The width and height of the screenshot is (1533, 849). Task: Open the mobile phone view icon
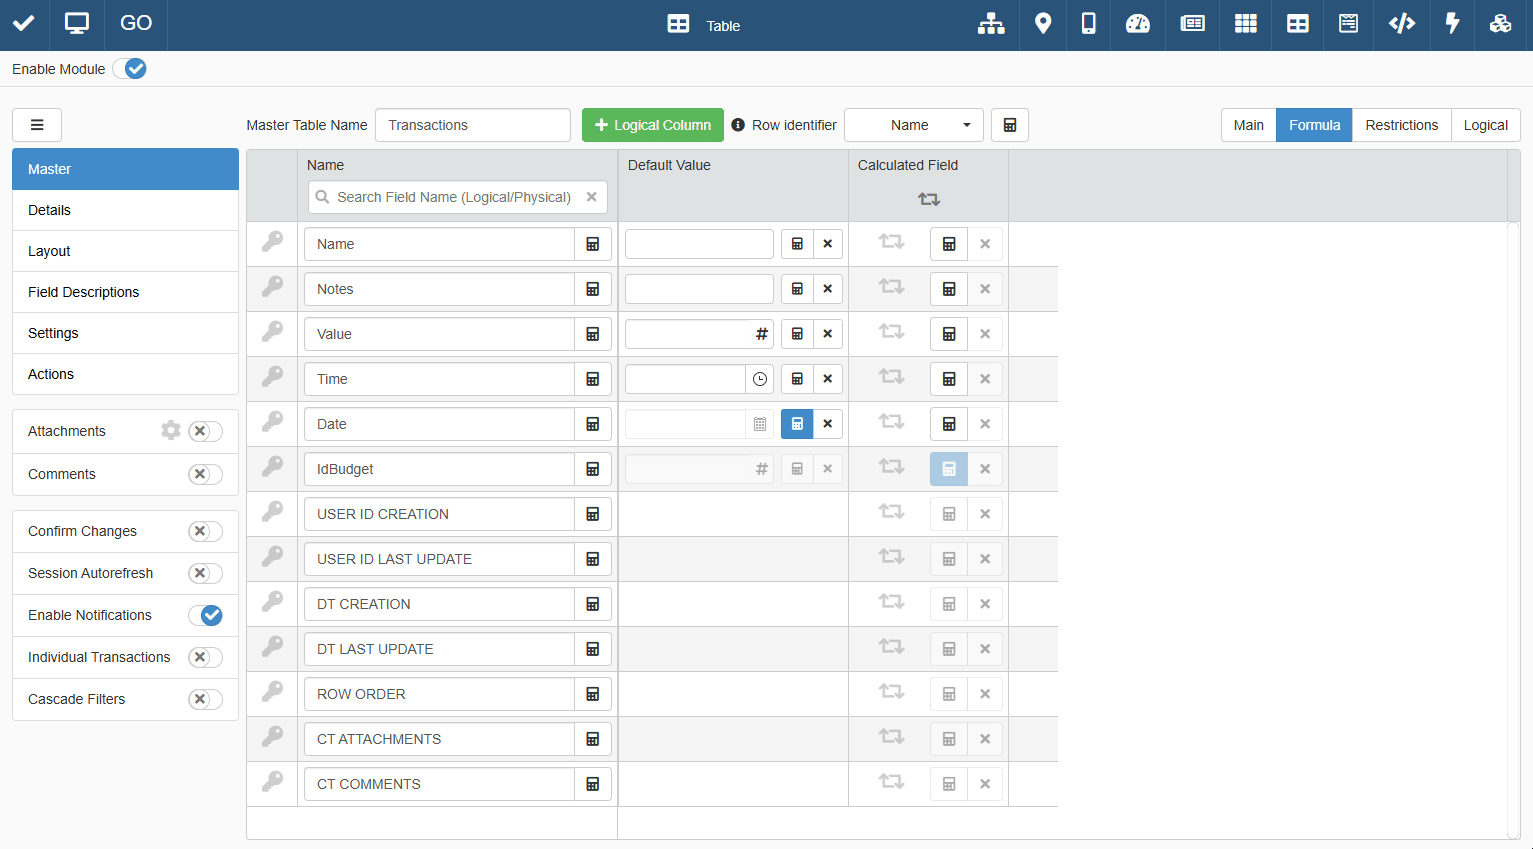click(1089, 24)
